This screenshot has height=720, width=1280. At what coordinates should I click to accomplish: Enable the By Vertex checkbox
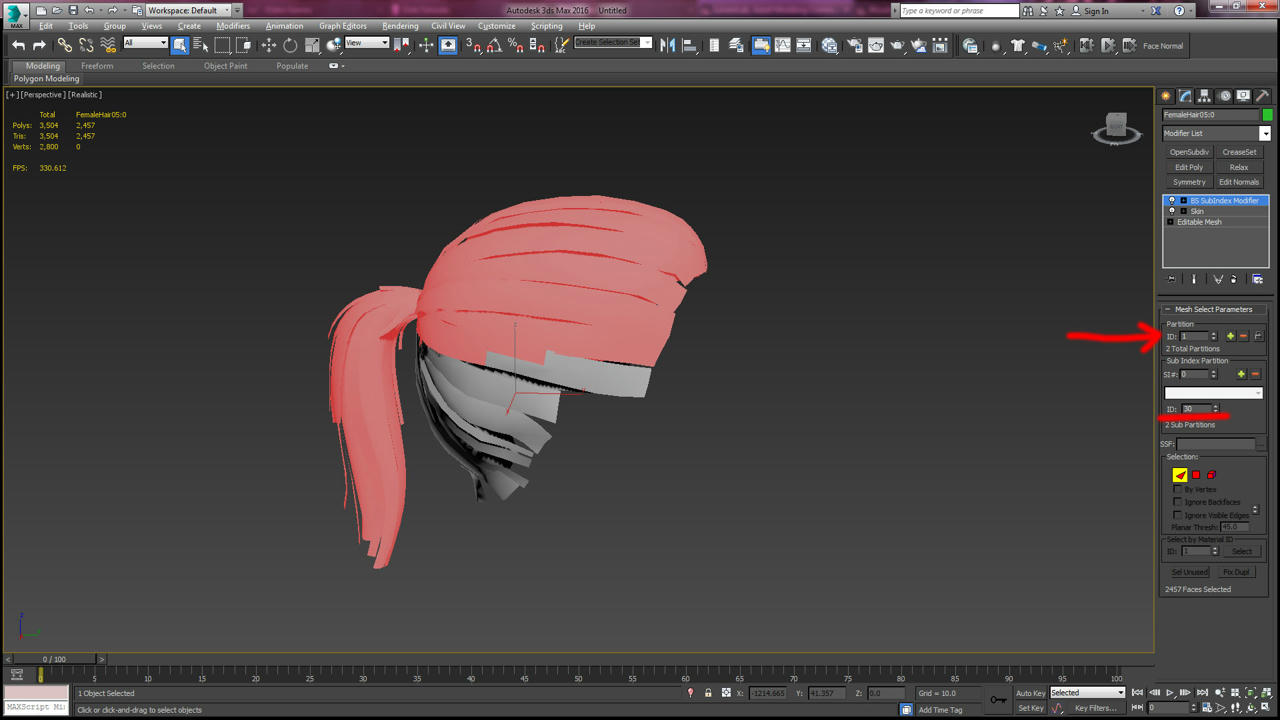(x=1178, y=490)
